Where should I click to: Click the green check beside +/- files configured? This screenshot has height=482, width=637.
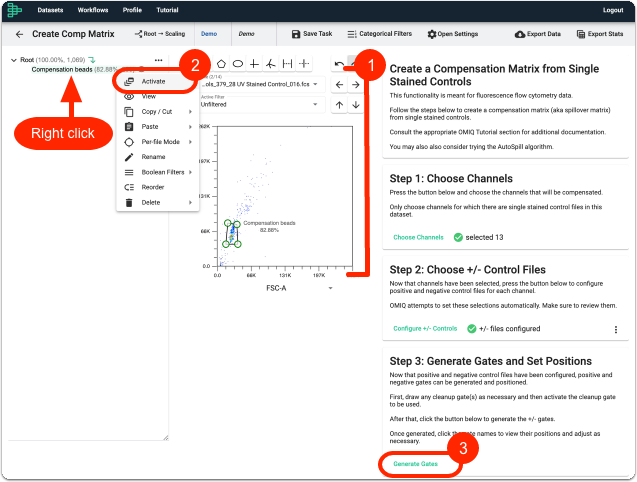click(x=471, y=329)
